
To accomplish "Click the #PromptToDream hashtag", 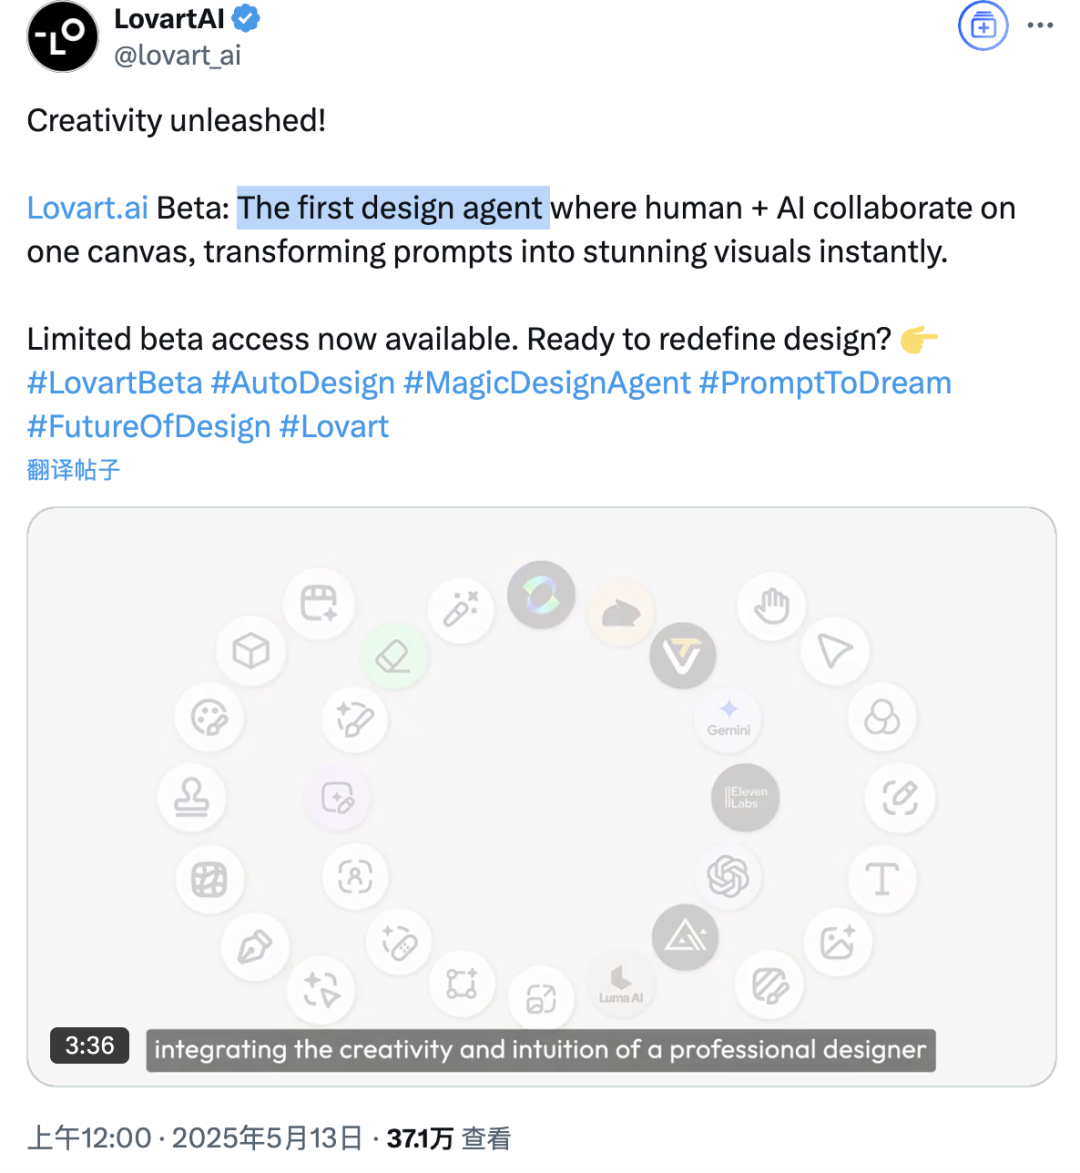I will (x=825, y=383).
